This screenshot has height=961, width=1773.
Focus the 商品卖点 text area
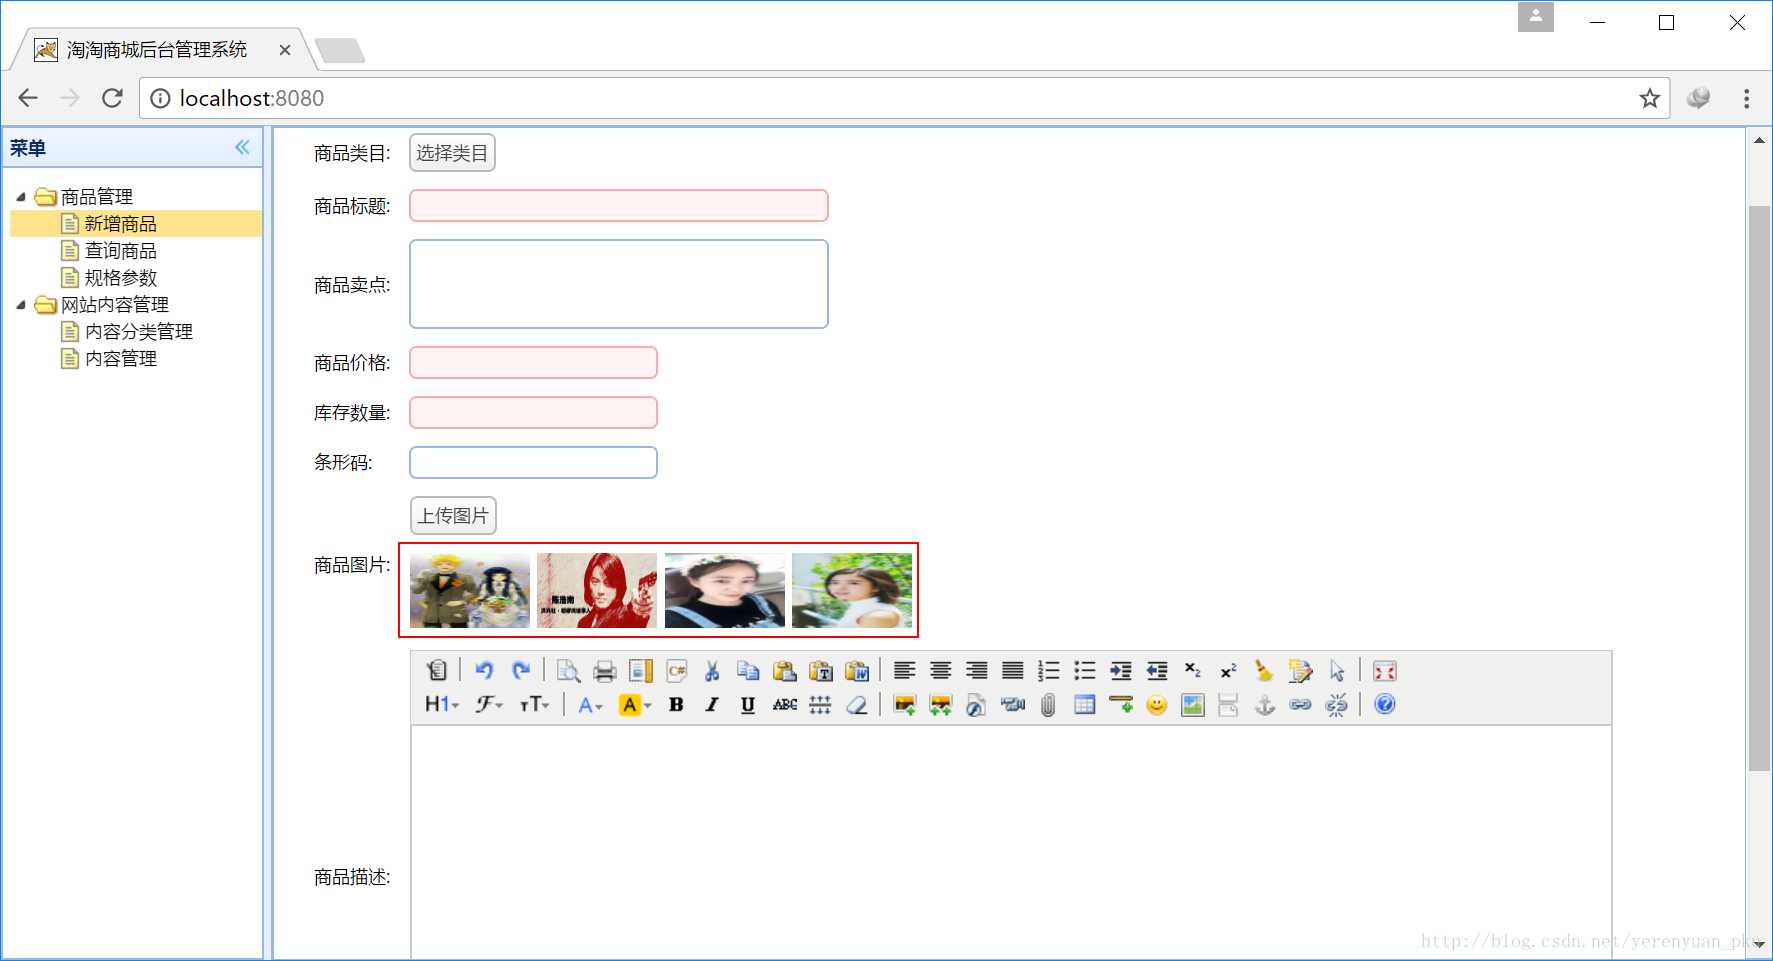pyautogui.click(x=619, y=284)
